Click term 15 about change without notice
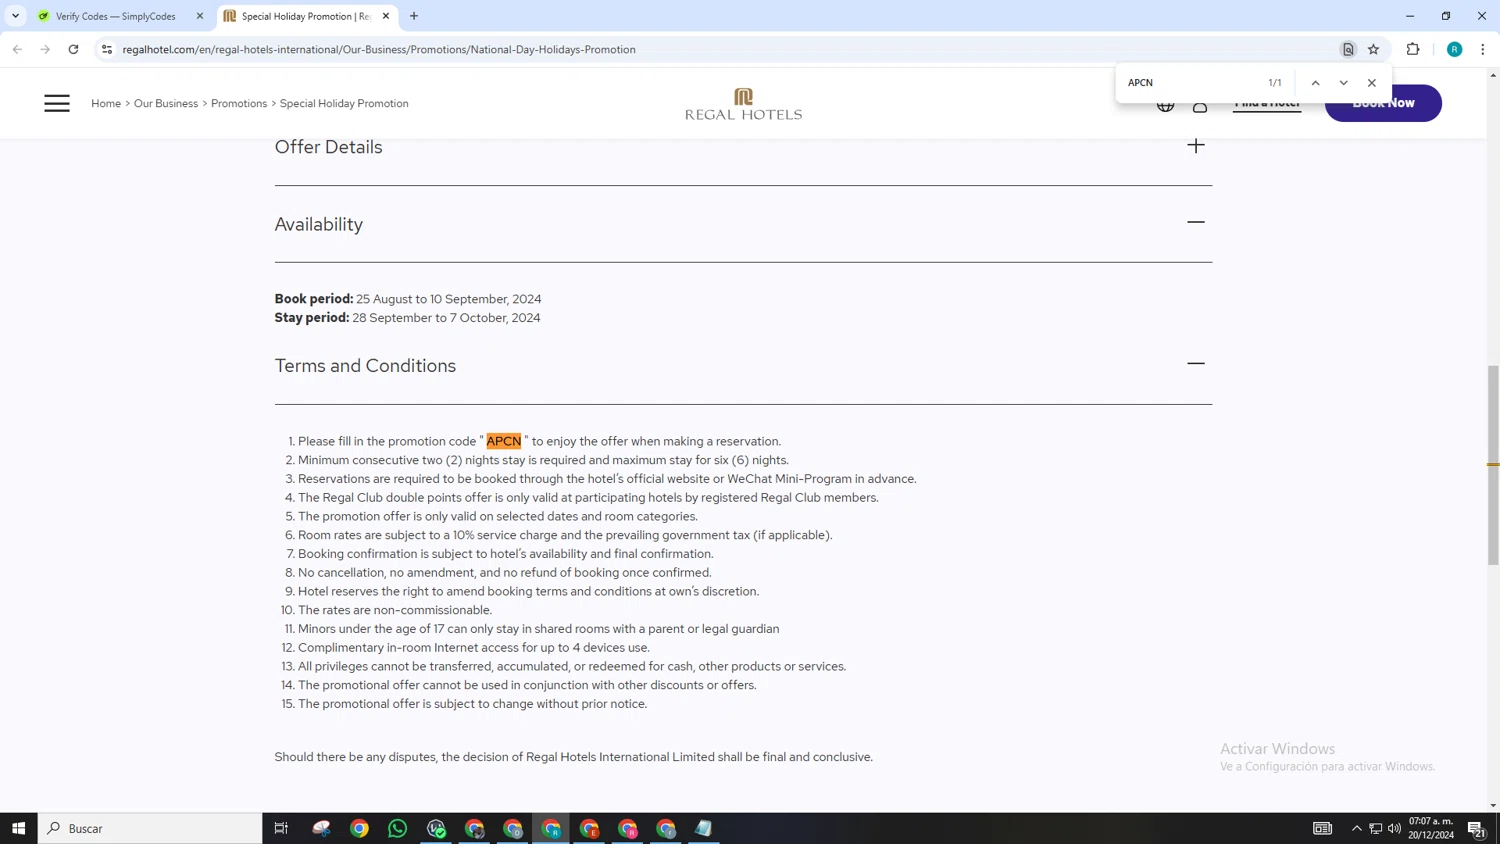This screenshot has width=1500, height=844. click(472, 704)
